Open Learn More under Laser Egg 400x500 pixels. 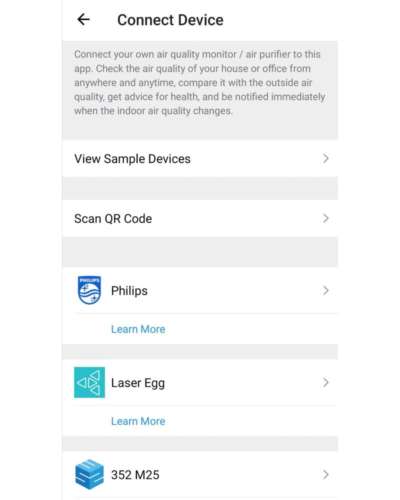(138, 421)
